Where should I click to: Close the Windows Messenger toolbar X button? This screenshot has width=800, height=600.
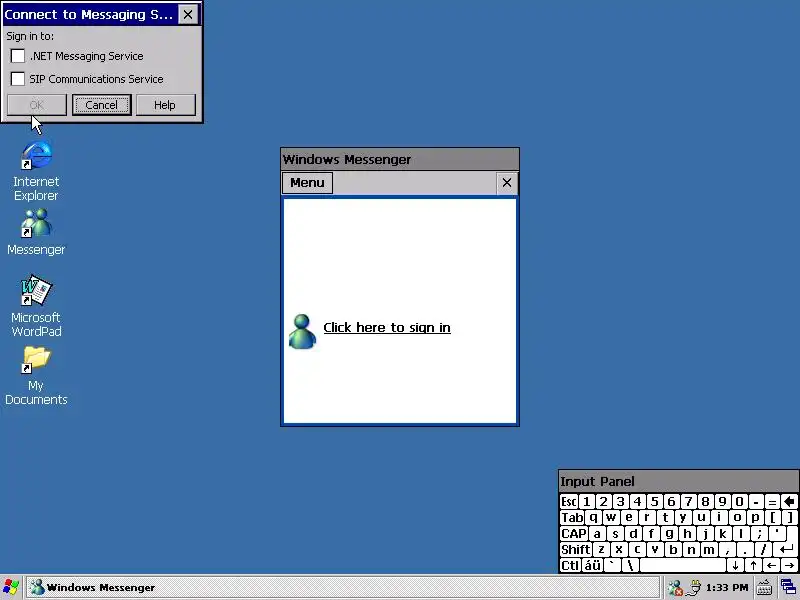click(507, 183)
